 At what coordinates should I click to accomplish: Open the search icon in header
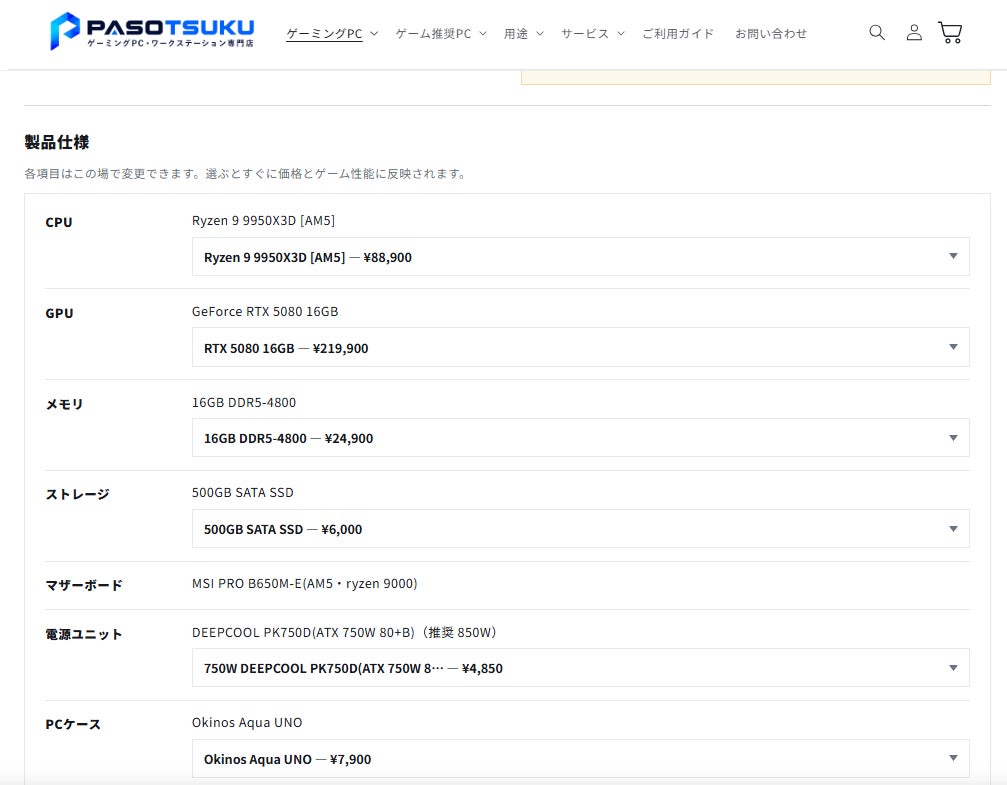(877, 32)
